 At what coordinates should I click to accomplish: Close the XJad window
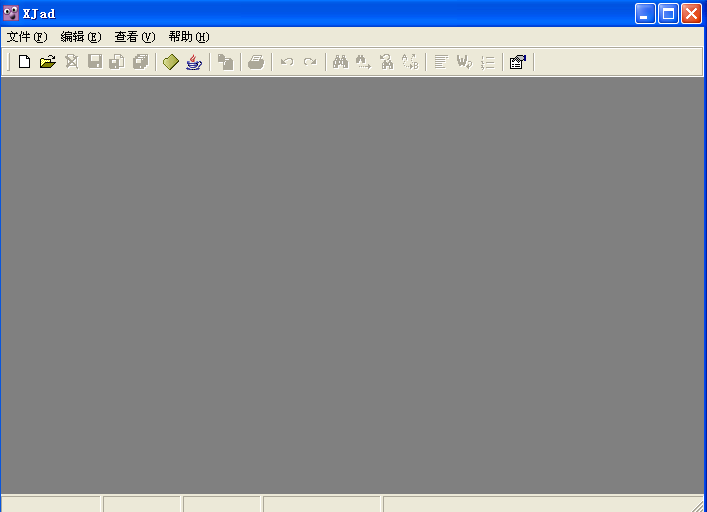click(x=691, y=14)
